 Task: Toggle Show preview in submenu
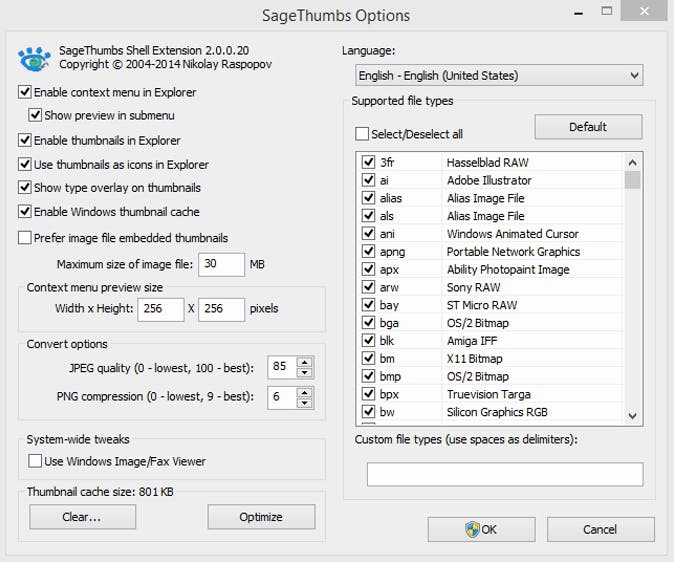point(36,115)
